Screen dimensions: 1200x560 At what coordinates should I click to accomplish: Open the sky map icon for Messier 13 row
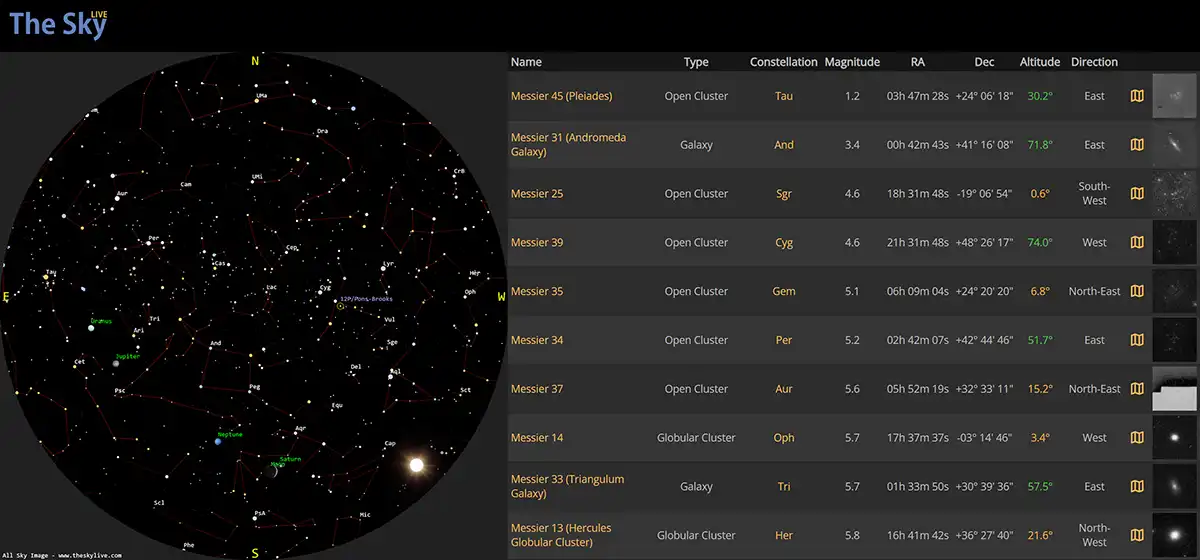point(1136,535)
